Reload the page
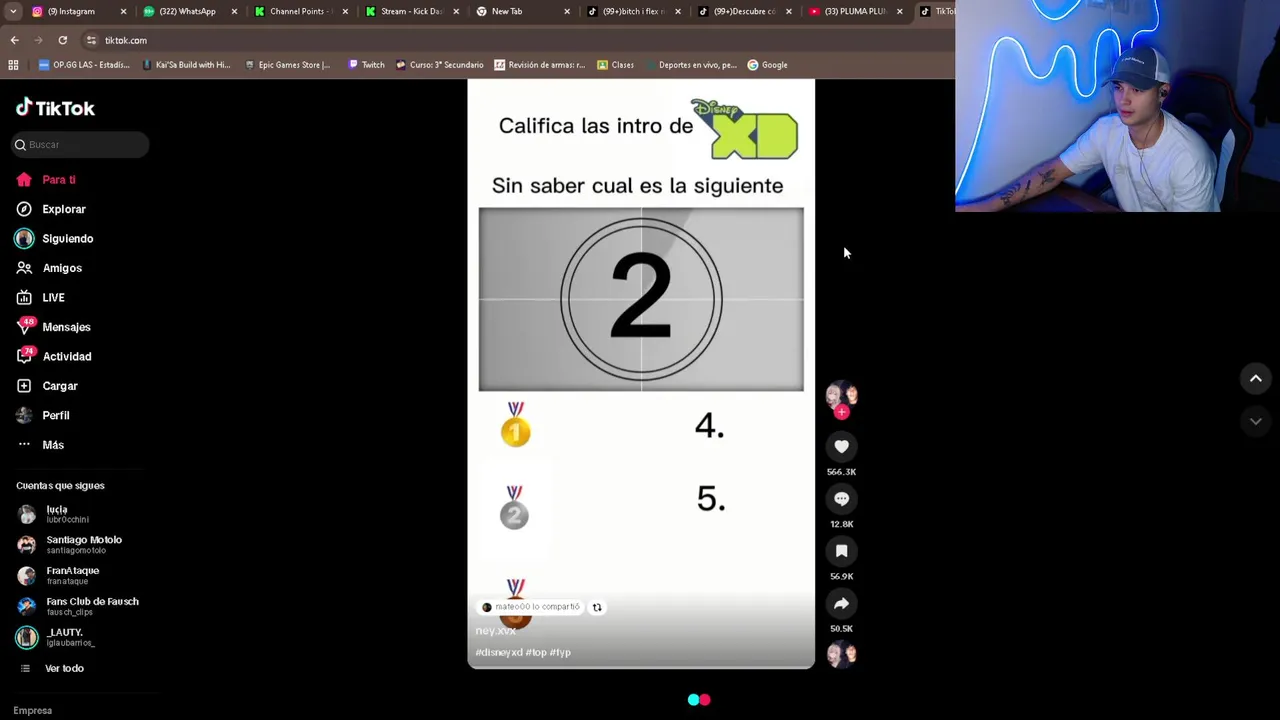Viewport: 1280px width, 720px height. tap(63, 40)
